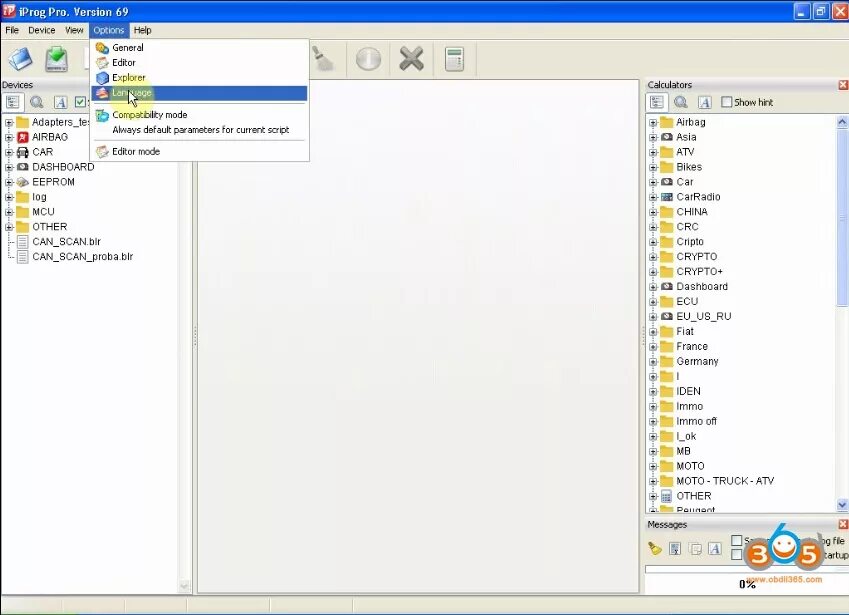Click the Calculators vertical scrollbar thumb
Viewport: 849px width, 615px height.
coord(842,218)
